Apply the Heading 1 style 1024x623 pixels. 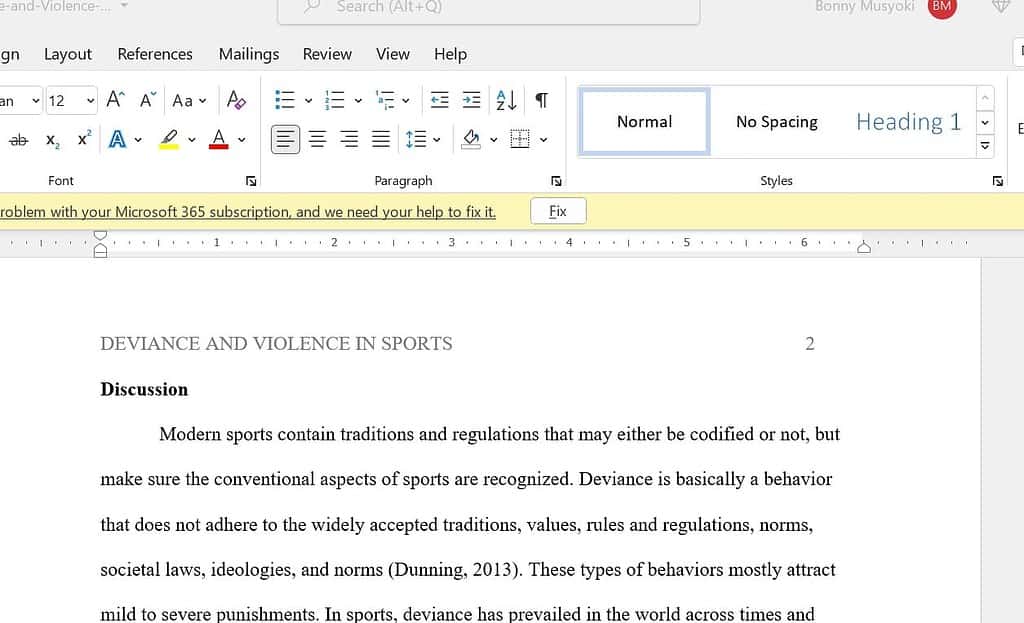[x=908, y=121]
